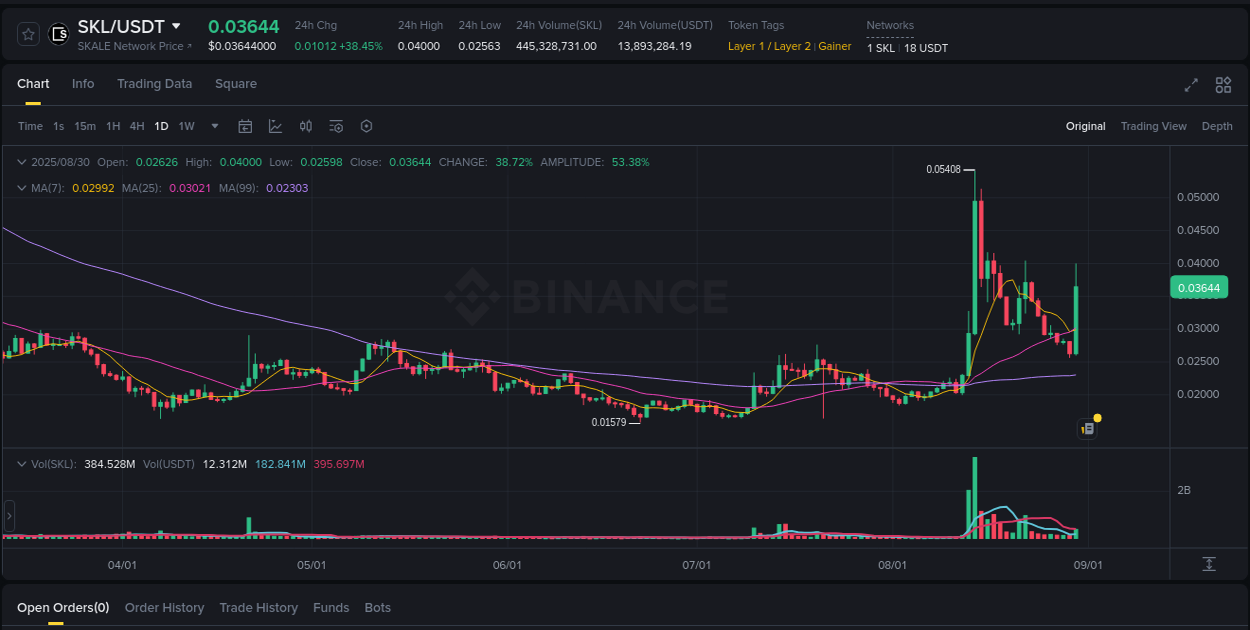Open the date range calendar picker
The image size is (1250, 630).
tap(245, 126)
